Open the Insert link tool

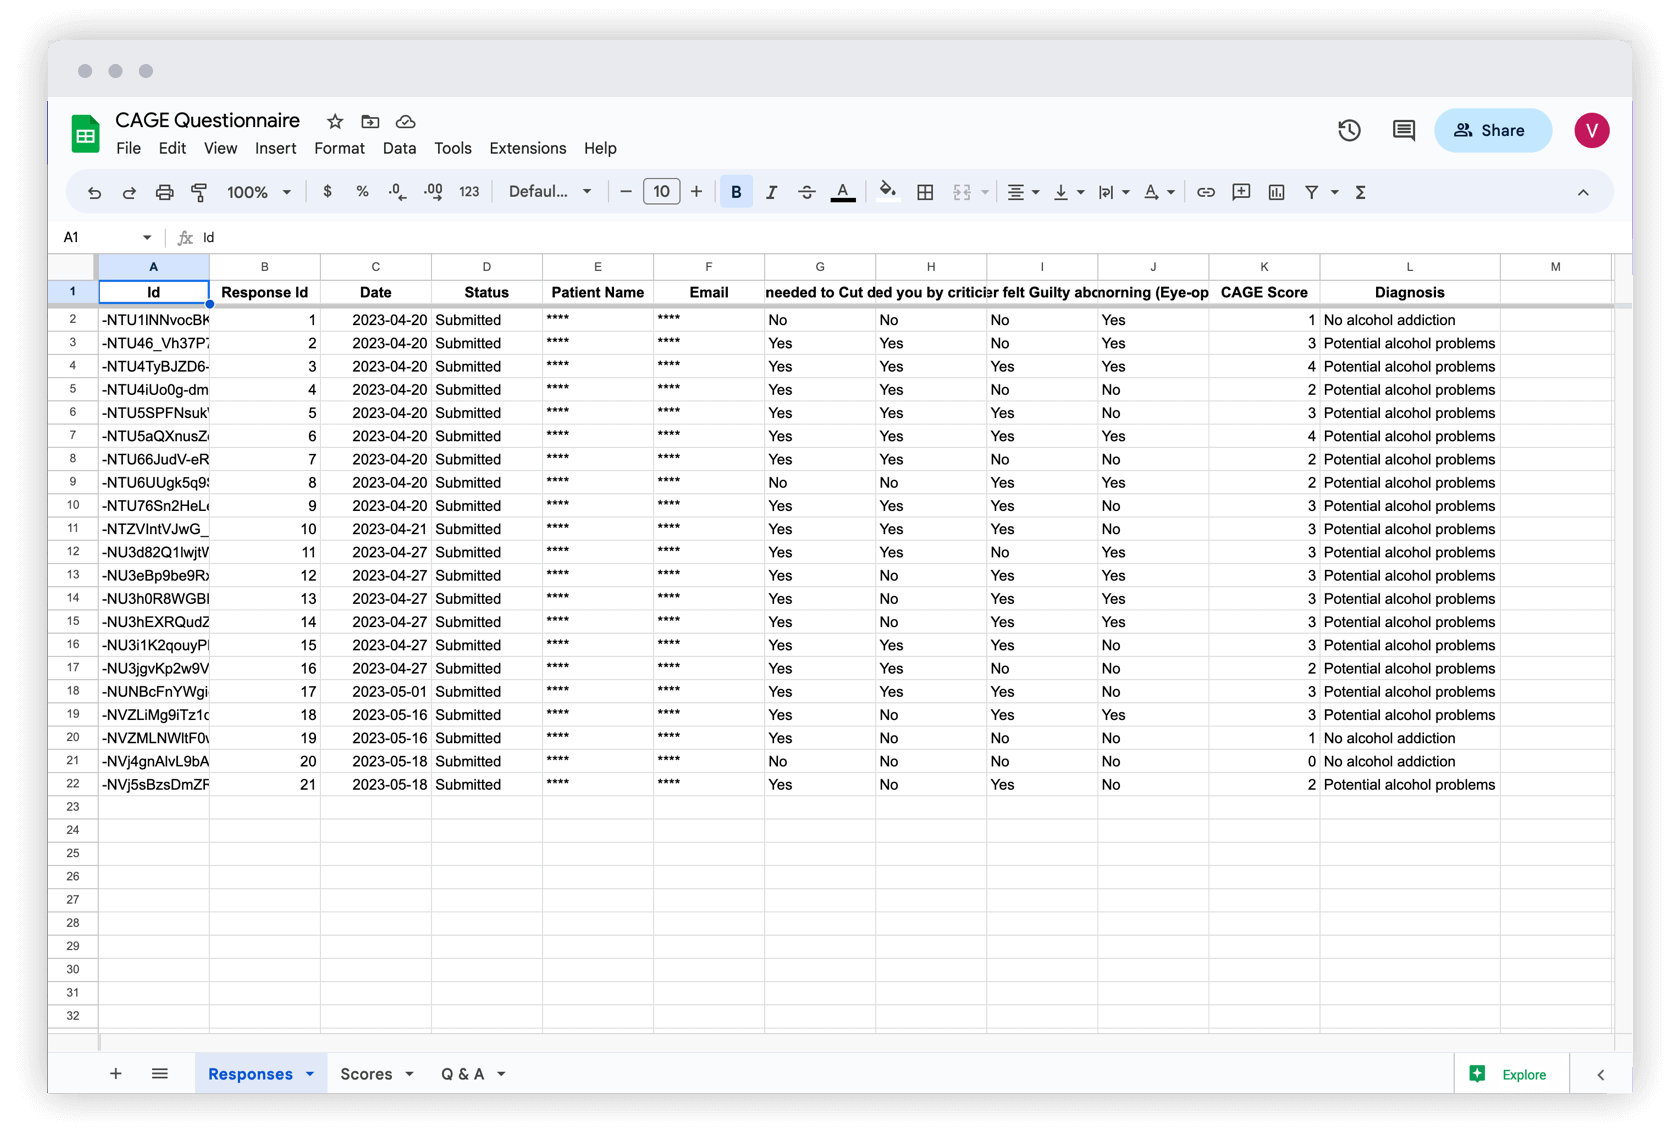pos(1206,191)
